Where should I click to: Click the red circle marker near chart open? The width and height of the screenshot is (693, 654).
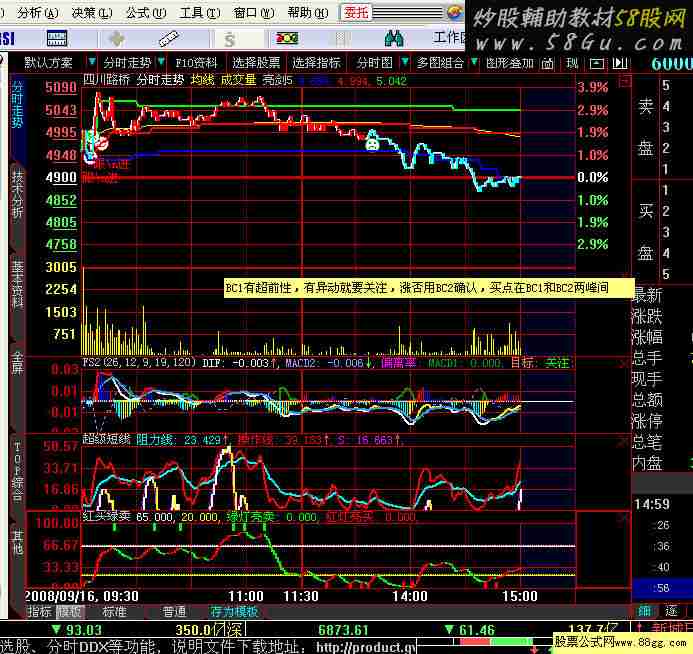click(102, 144)
